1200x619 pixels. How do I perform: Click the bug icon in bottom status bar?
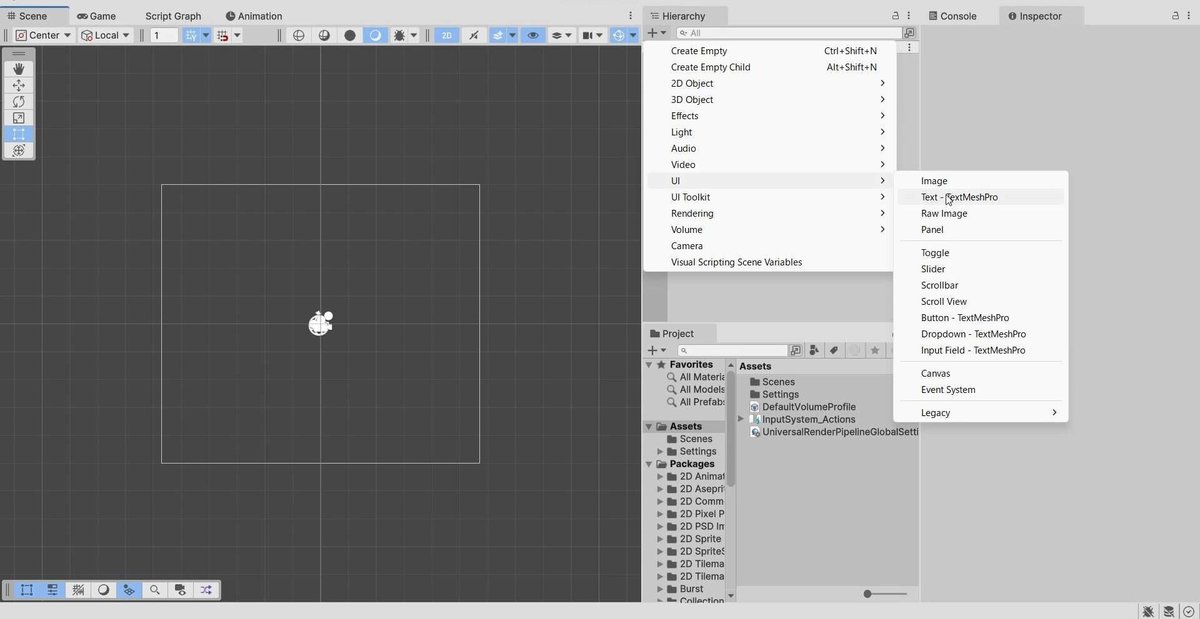(x=1149, y=611)
